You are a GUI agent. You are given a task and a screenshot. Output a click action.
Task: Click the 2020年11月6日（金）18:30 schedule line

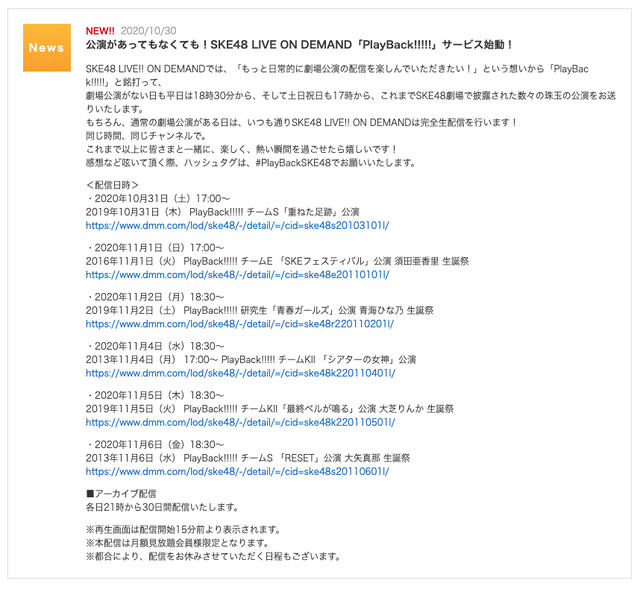click(x=155, y=445)
